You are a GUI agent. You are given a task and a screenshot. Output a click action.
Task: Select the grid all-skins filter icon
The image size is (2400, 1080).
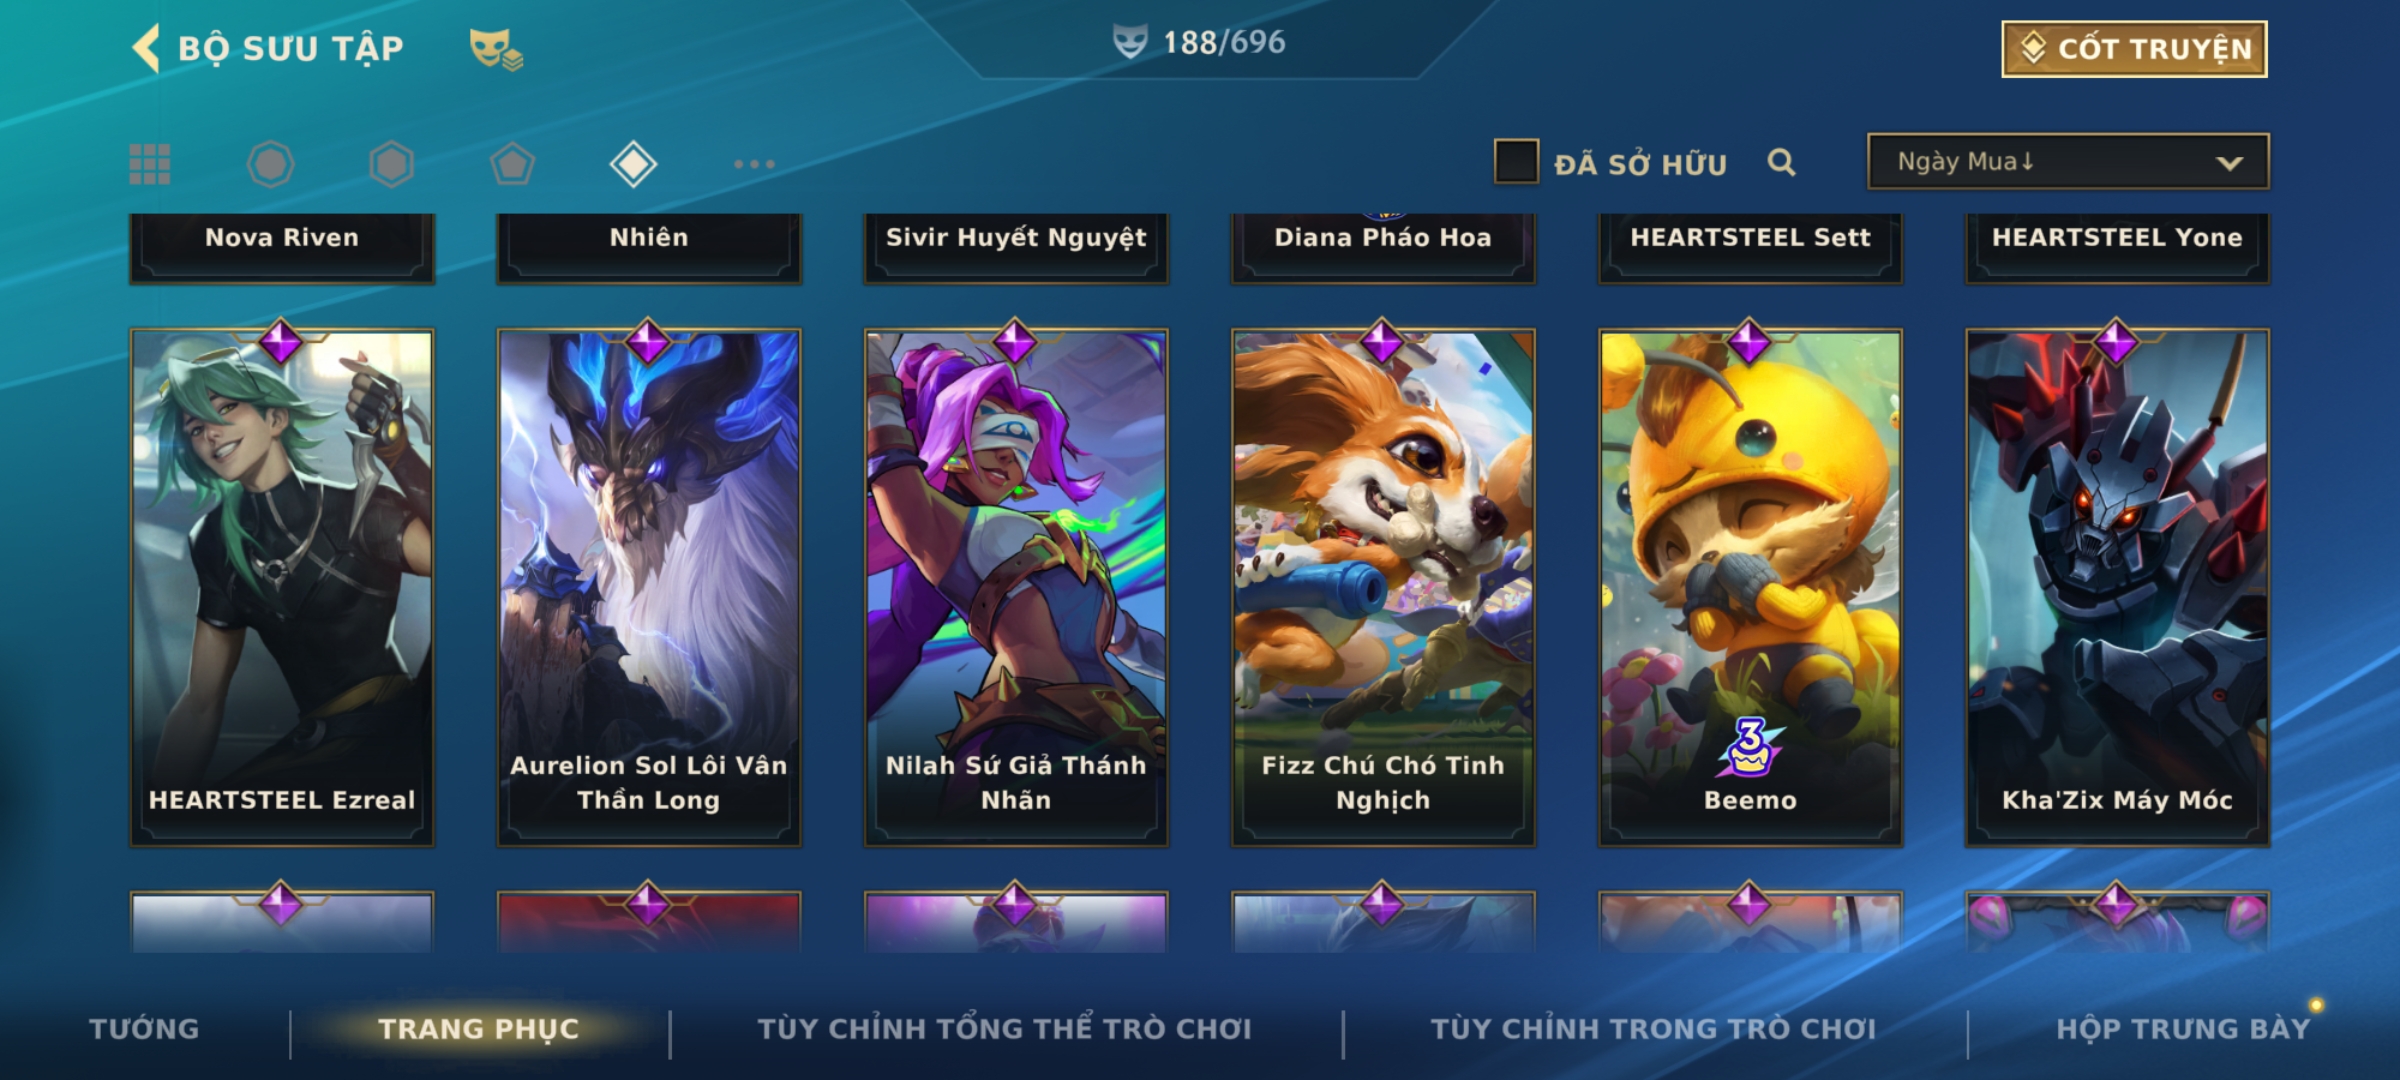coord(150,164)
